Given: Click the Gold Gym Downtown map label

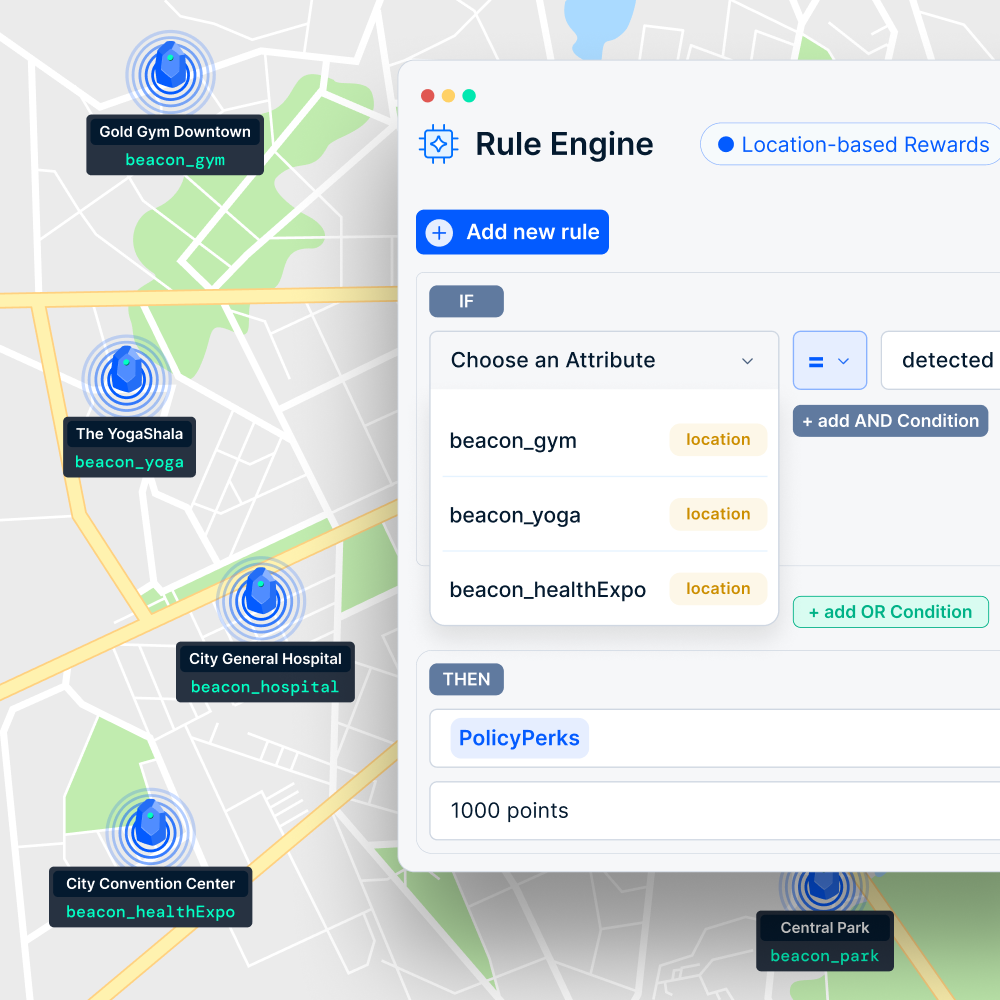Looking at the screenshot, I should [175, 132].
